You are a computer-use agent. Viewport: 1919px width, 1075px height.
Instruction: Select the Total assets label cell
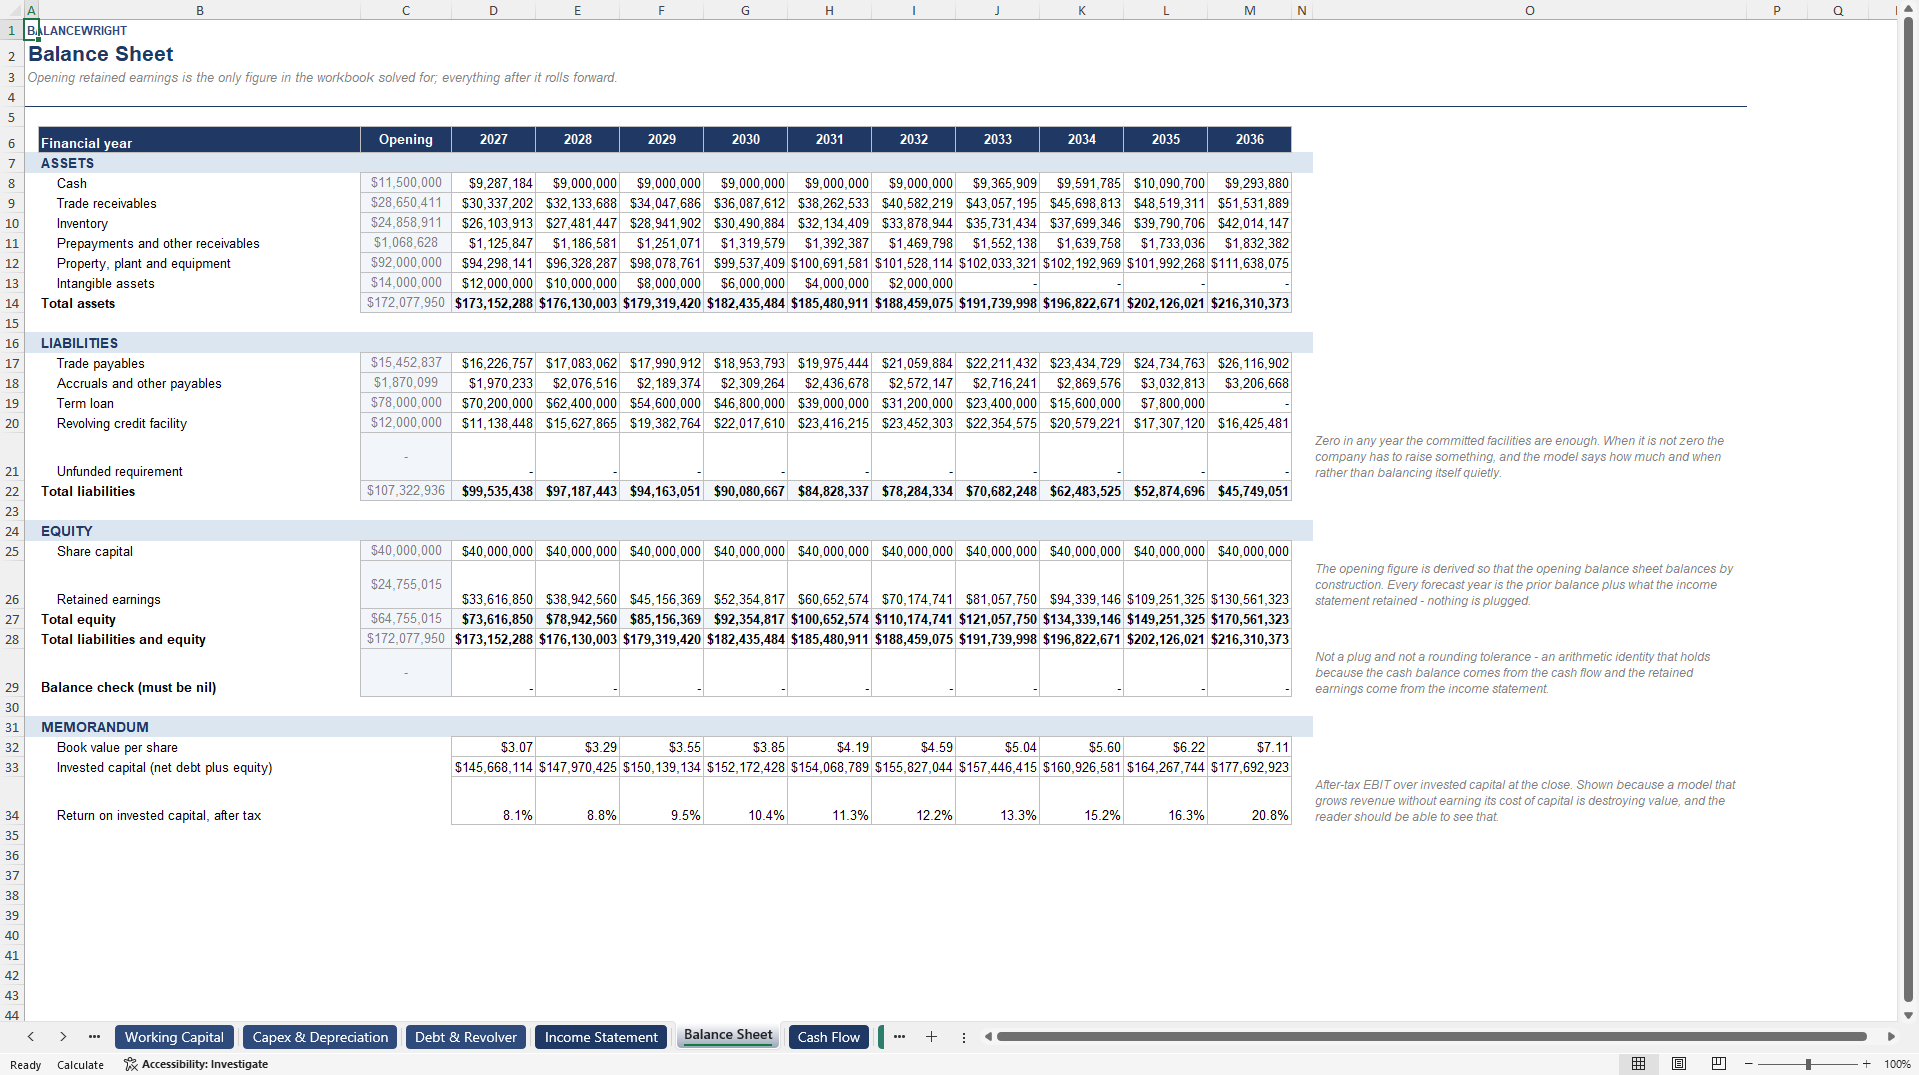point(200,303)
